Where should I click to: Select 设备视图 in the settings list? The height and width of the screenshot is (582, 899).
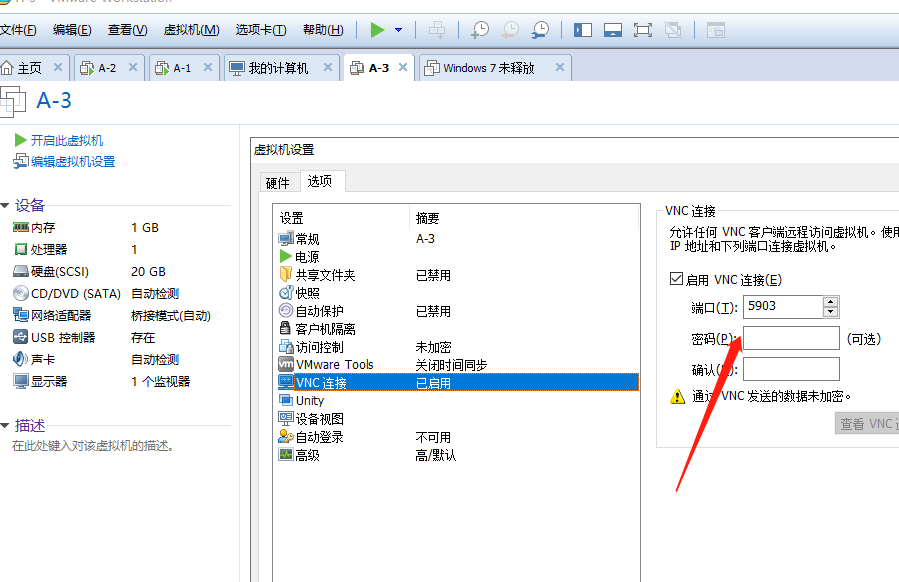tap(319, 419)
